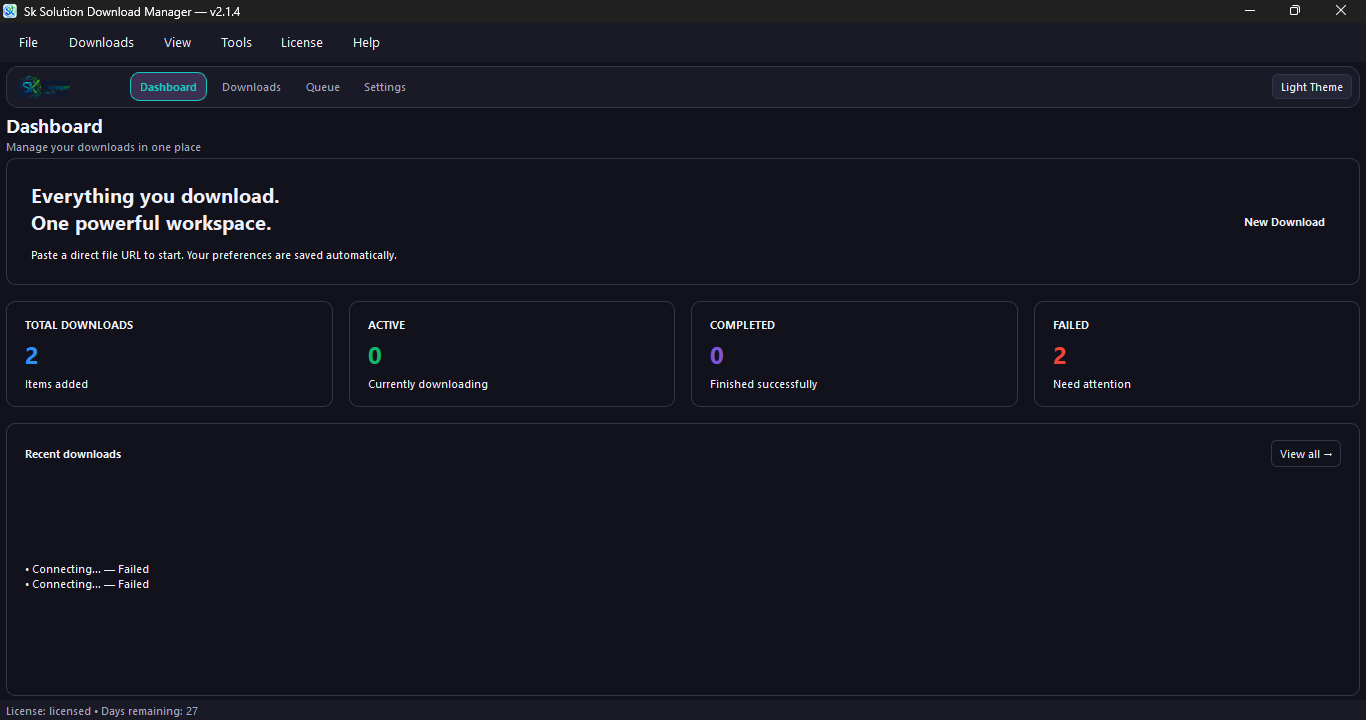This screenshot has width=1366, height=720.
Task: Switch to the Queue tab
Action: [x=323, y=87]
